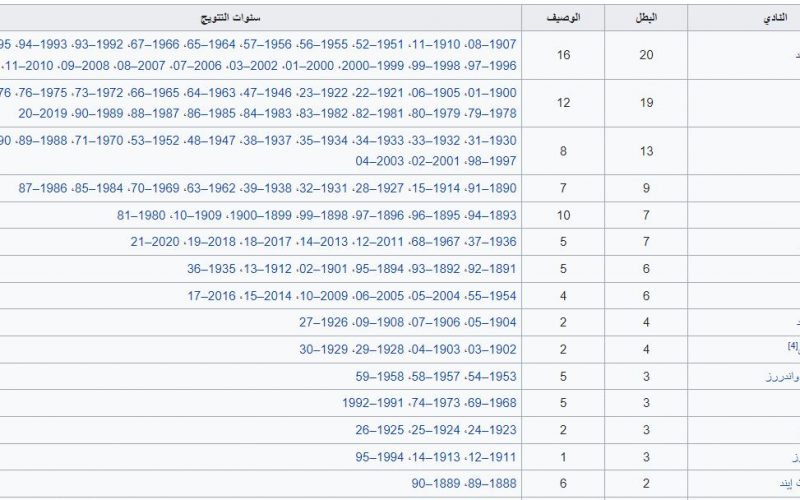Click the 1994–95 season link
Image resolution: width=800 pixels, height=500 pixels.
380,457
